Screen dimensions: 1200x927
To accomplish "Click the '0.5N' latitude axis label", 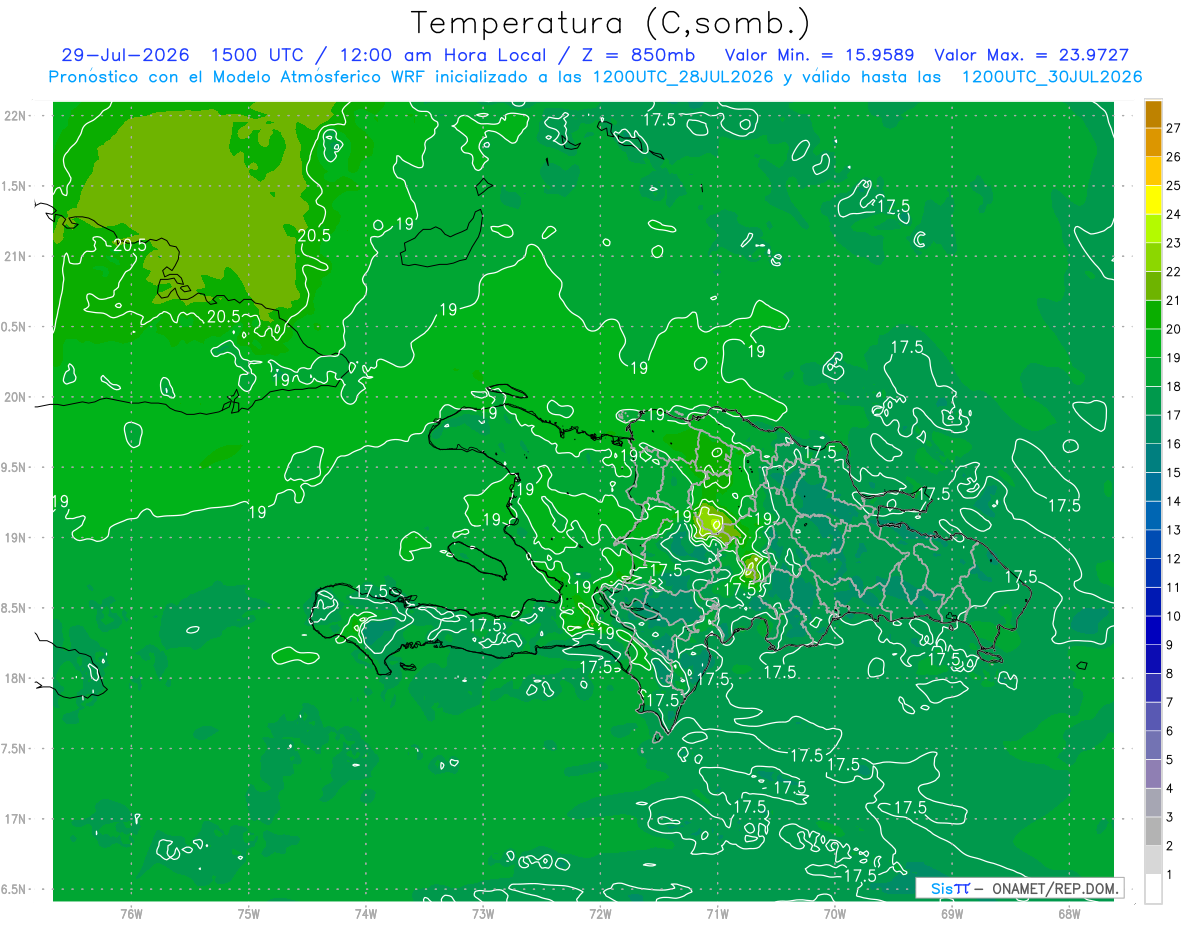I will point(14,327).
